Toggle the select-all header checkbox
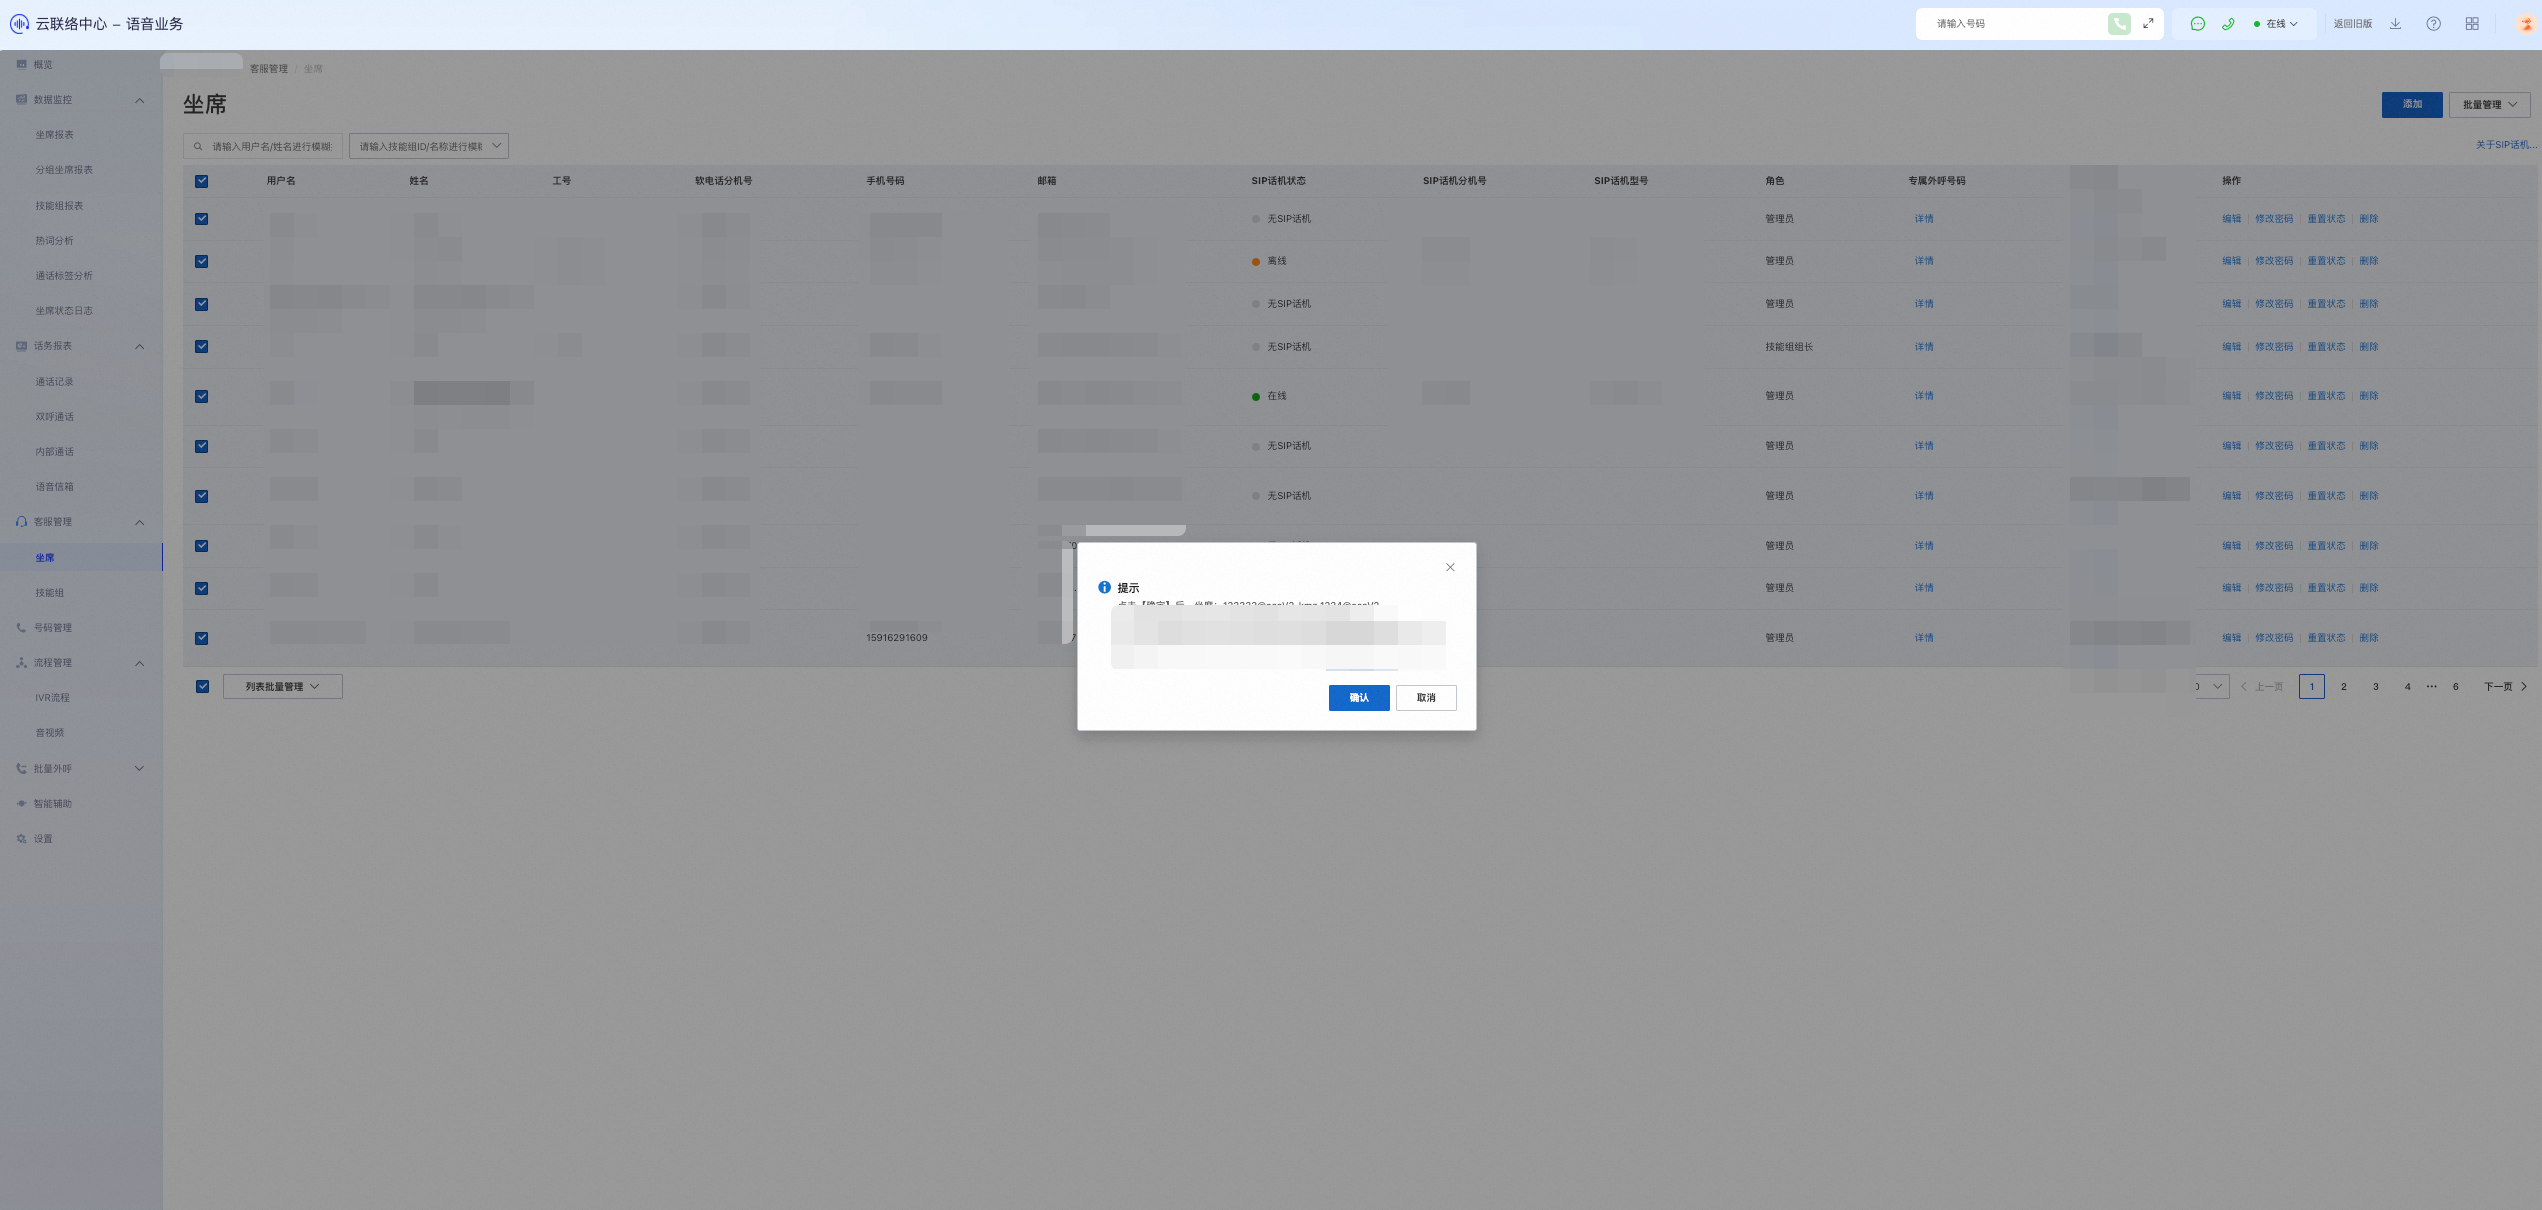The height and width of the screenshot is (1210, 2542). tap(202, 181)
